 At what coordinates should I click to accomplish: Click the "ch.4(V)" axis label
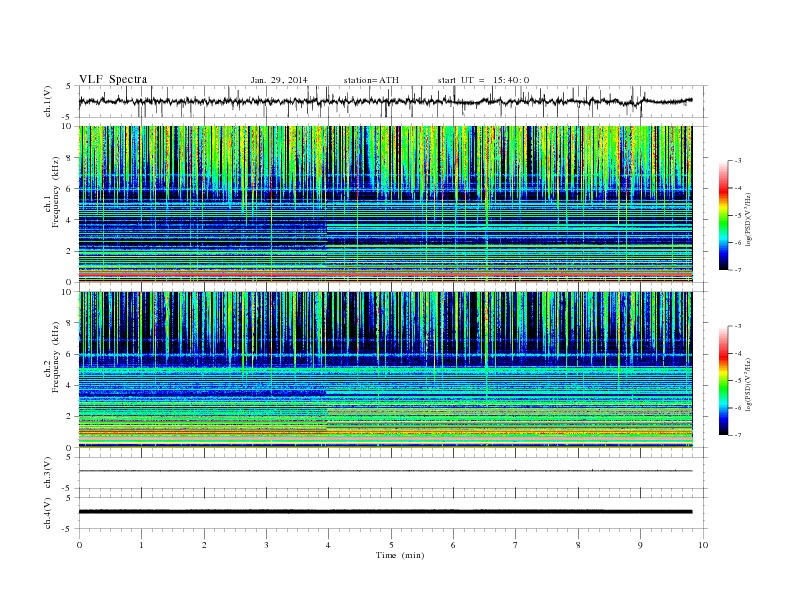tap(48, 513)
